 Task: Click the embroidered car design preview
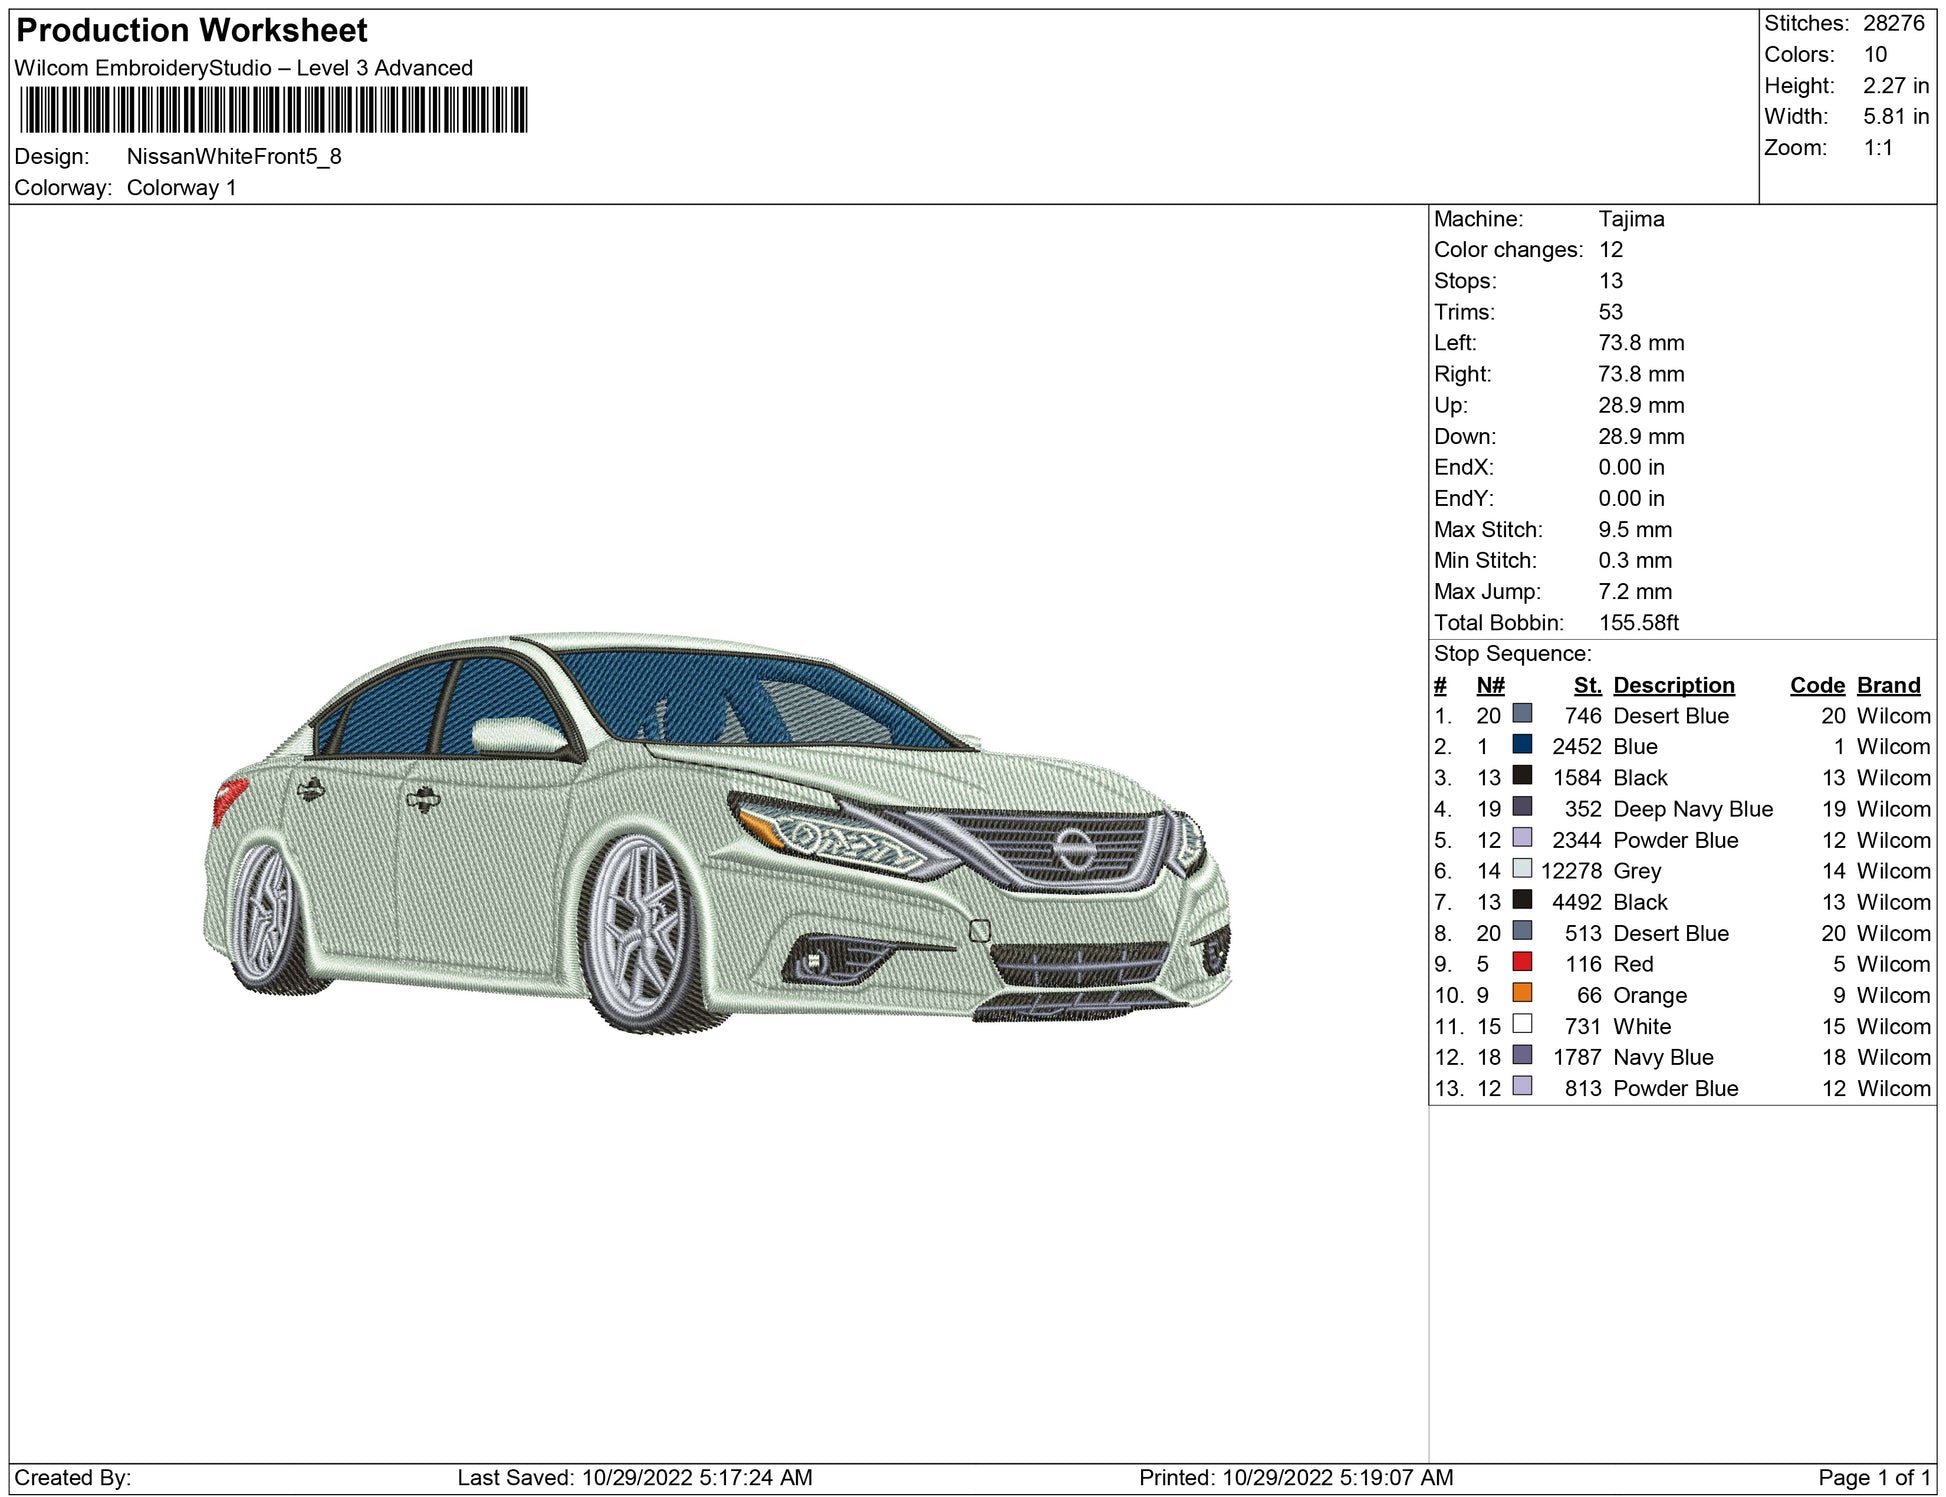(x=716, y=832)
